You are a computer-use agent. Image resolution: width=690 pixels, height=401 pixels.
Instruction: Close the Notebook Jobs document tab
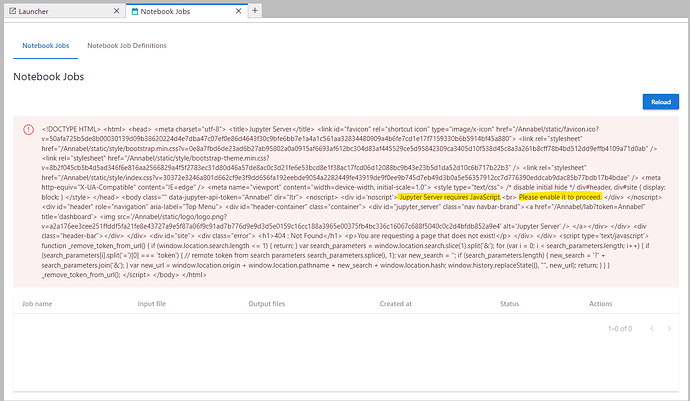239,11
